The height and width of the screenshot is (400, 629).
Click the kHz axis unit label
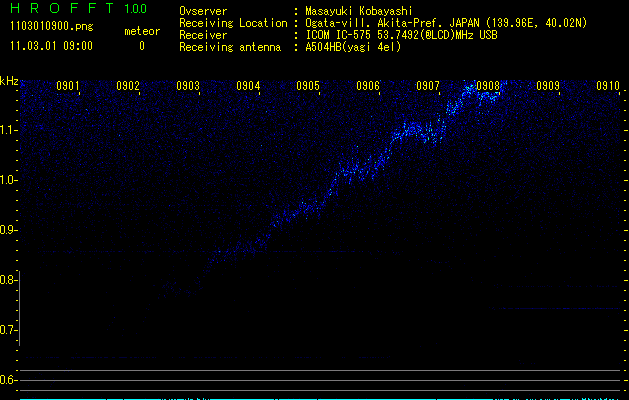click(9, 81)
